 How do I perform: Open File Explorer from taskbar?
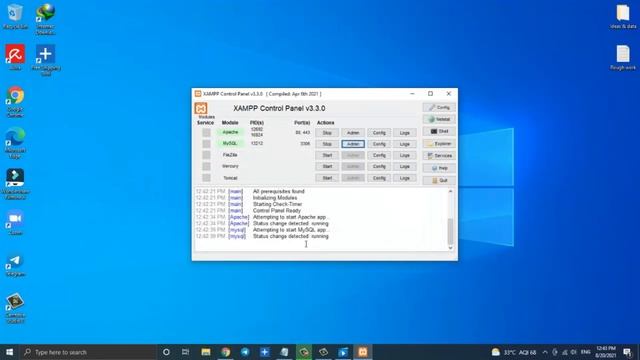tap(206, 352)
